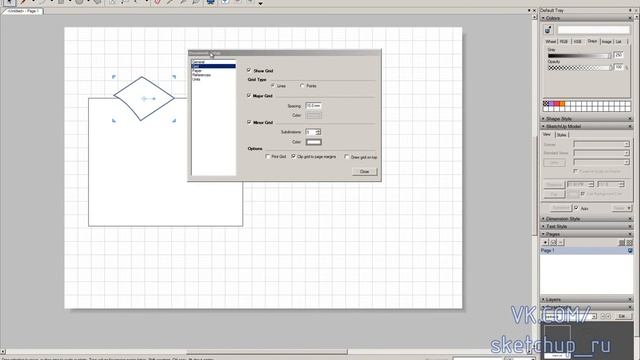Switch to the RGB color tab

pyautogui.click(x=564, y=42)
